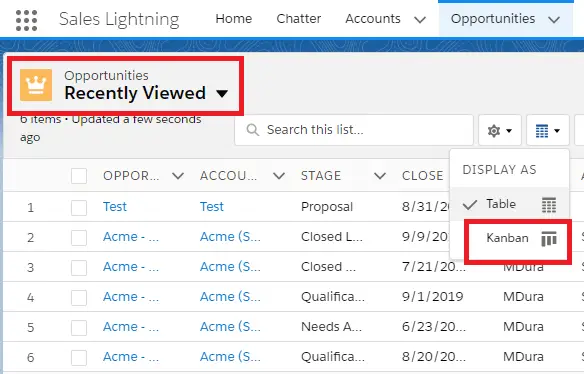Open the Display As table icon button

tap(548, 130)
